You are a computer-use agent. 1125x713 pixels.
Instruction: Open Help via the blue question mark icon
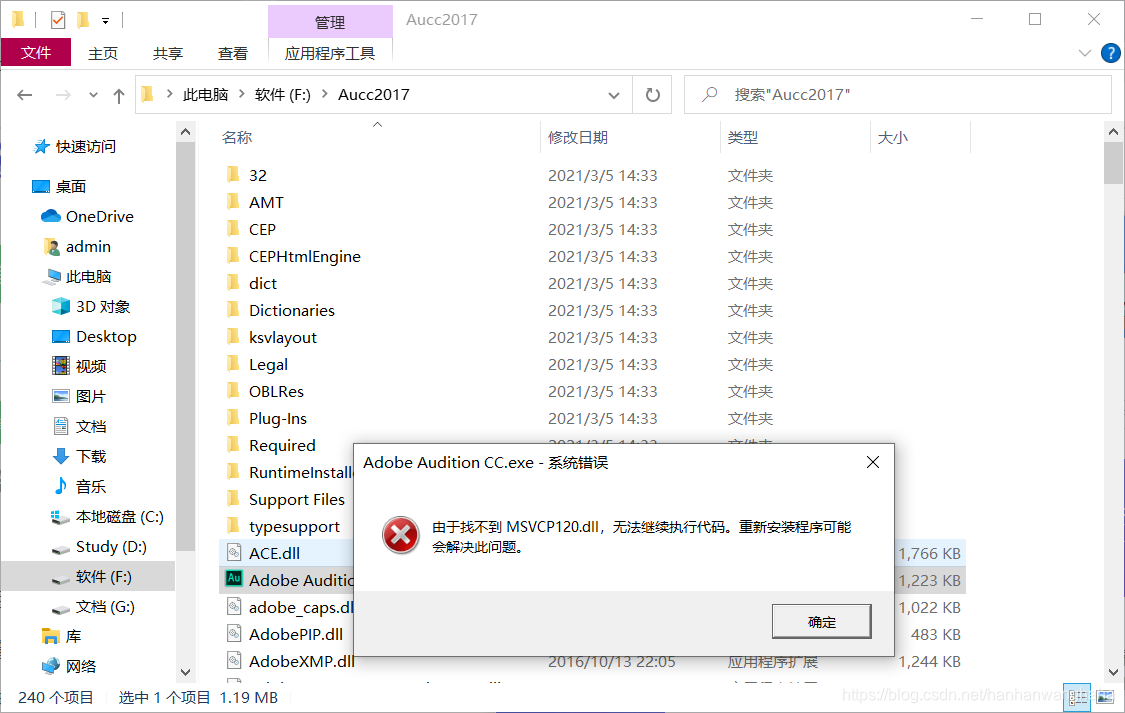point(1110,53)
